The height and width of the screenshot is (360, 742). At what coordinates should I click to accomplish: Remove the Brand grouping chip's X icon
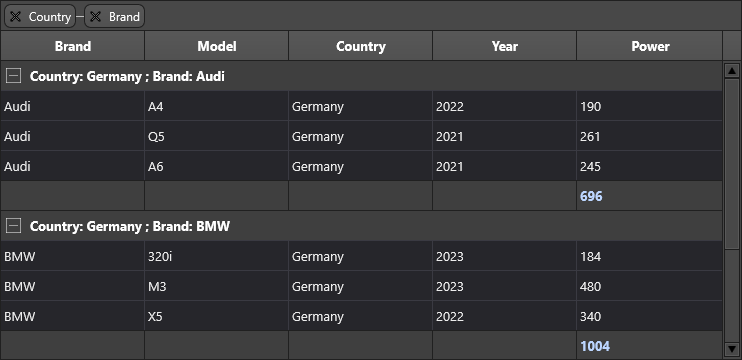(96, 17)
